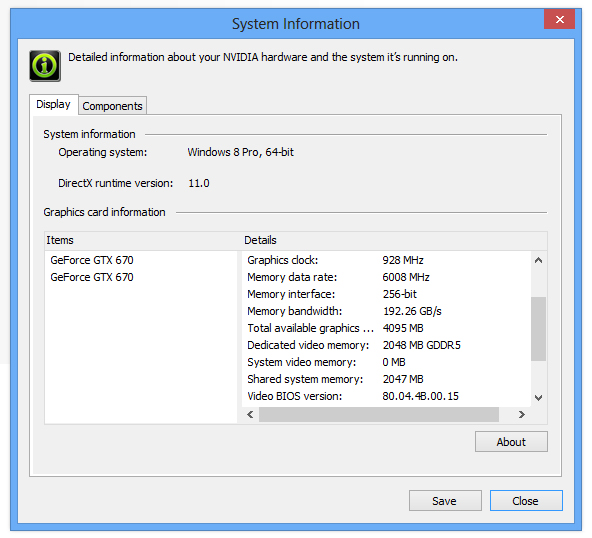Click the 256-bit value
The width and height of the screenshot is (592, 538).
point(400,294)
